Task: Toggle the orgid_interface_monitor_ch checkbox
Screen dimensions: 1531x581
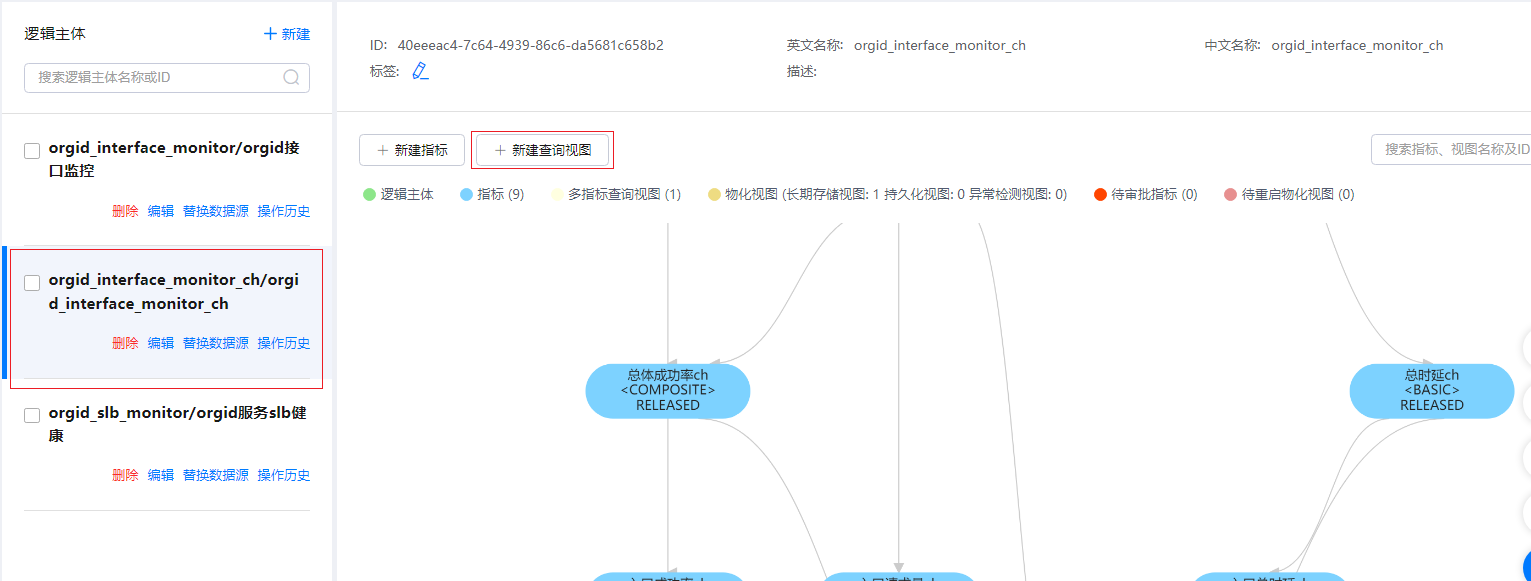Action: point(32,283)
